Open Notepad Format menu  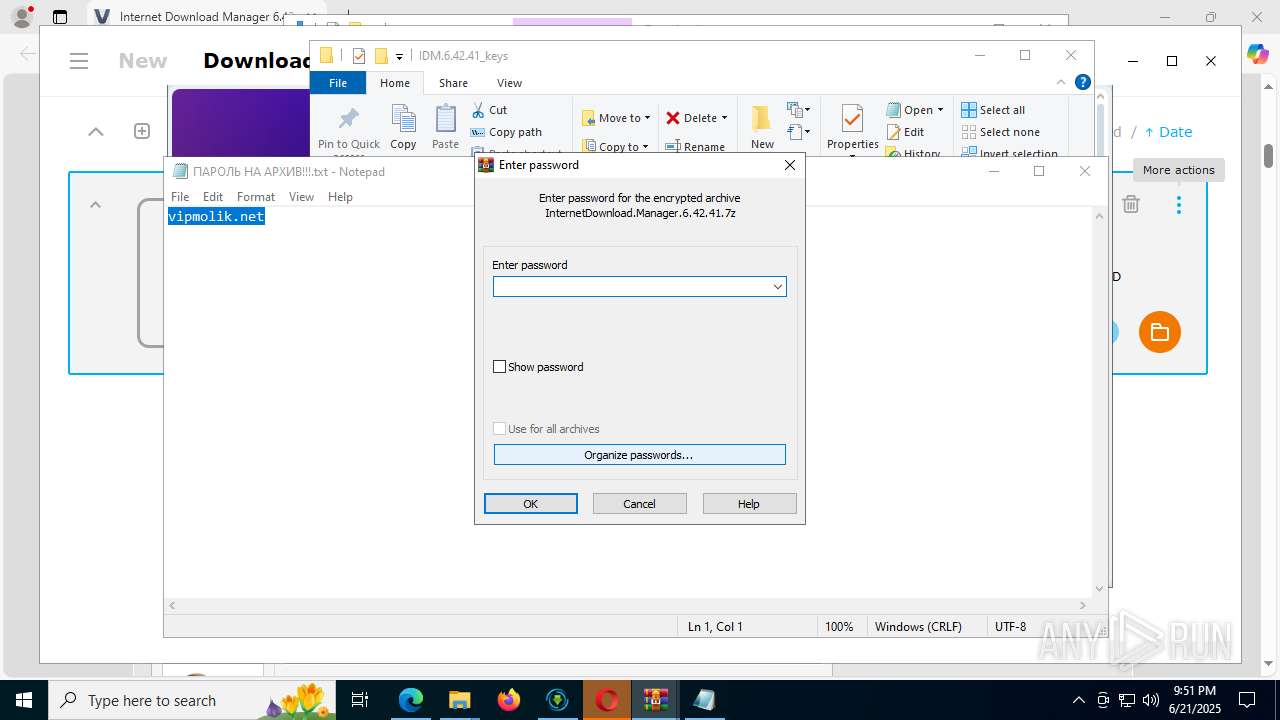coord(256,197)
